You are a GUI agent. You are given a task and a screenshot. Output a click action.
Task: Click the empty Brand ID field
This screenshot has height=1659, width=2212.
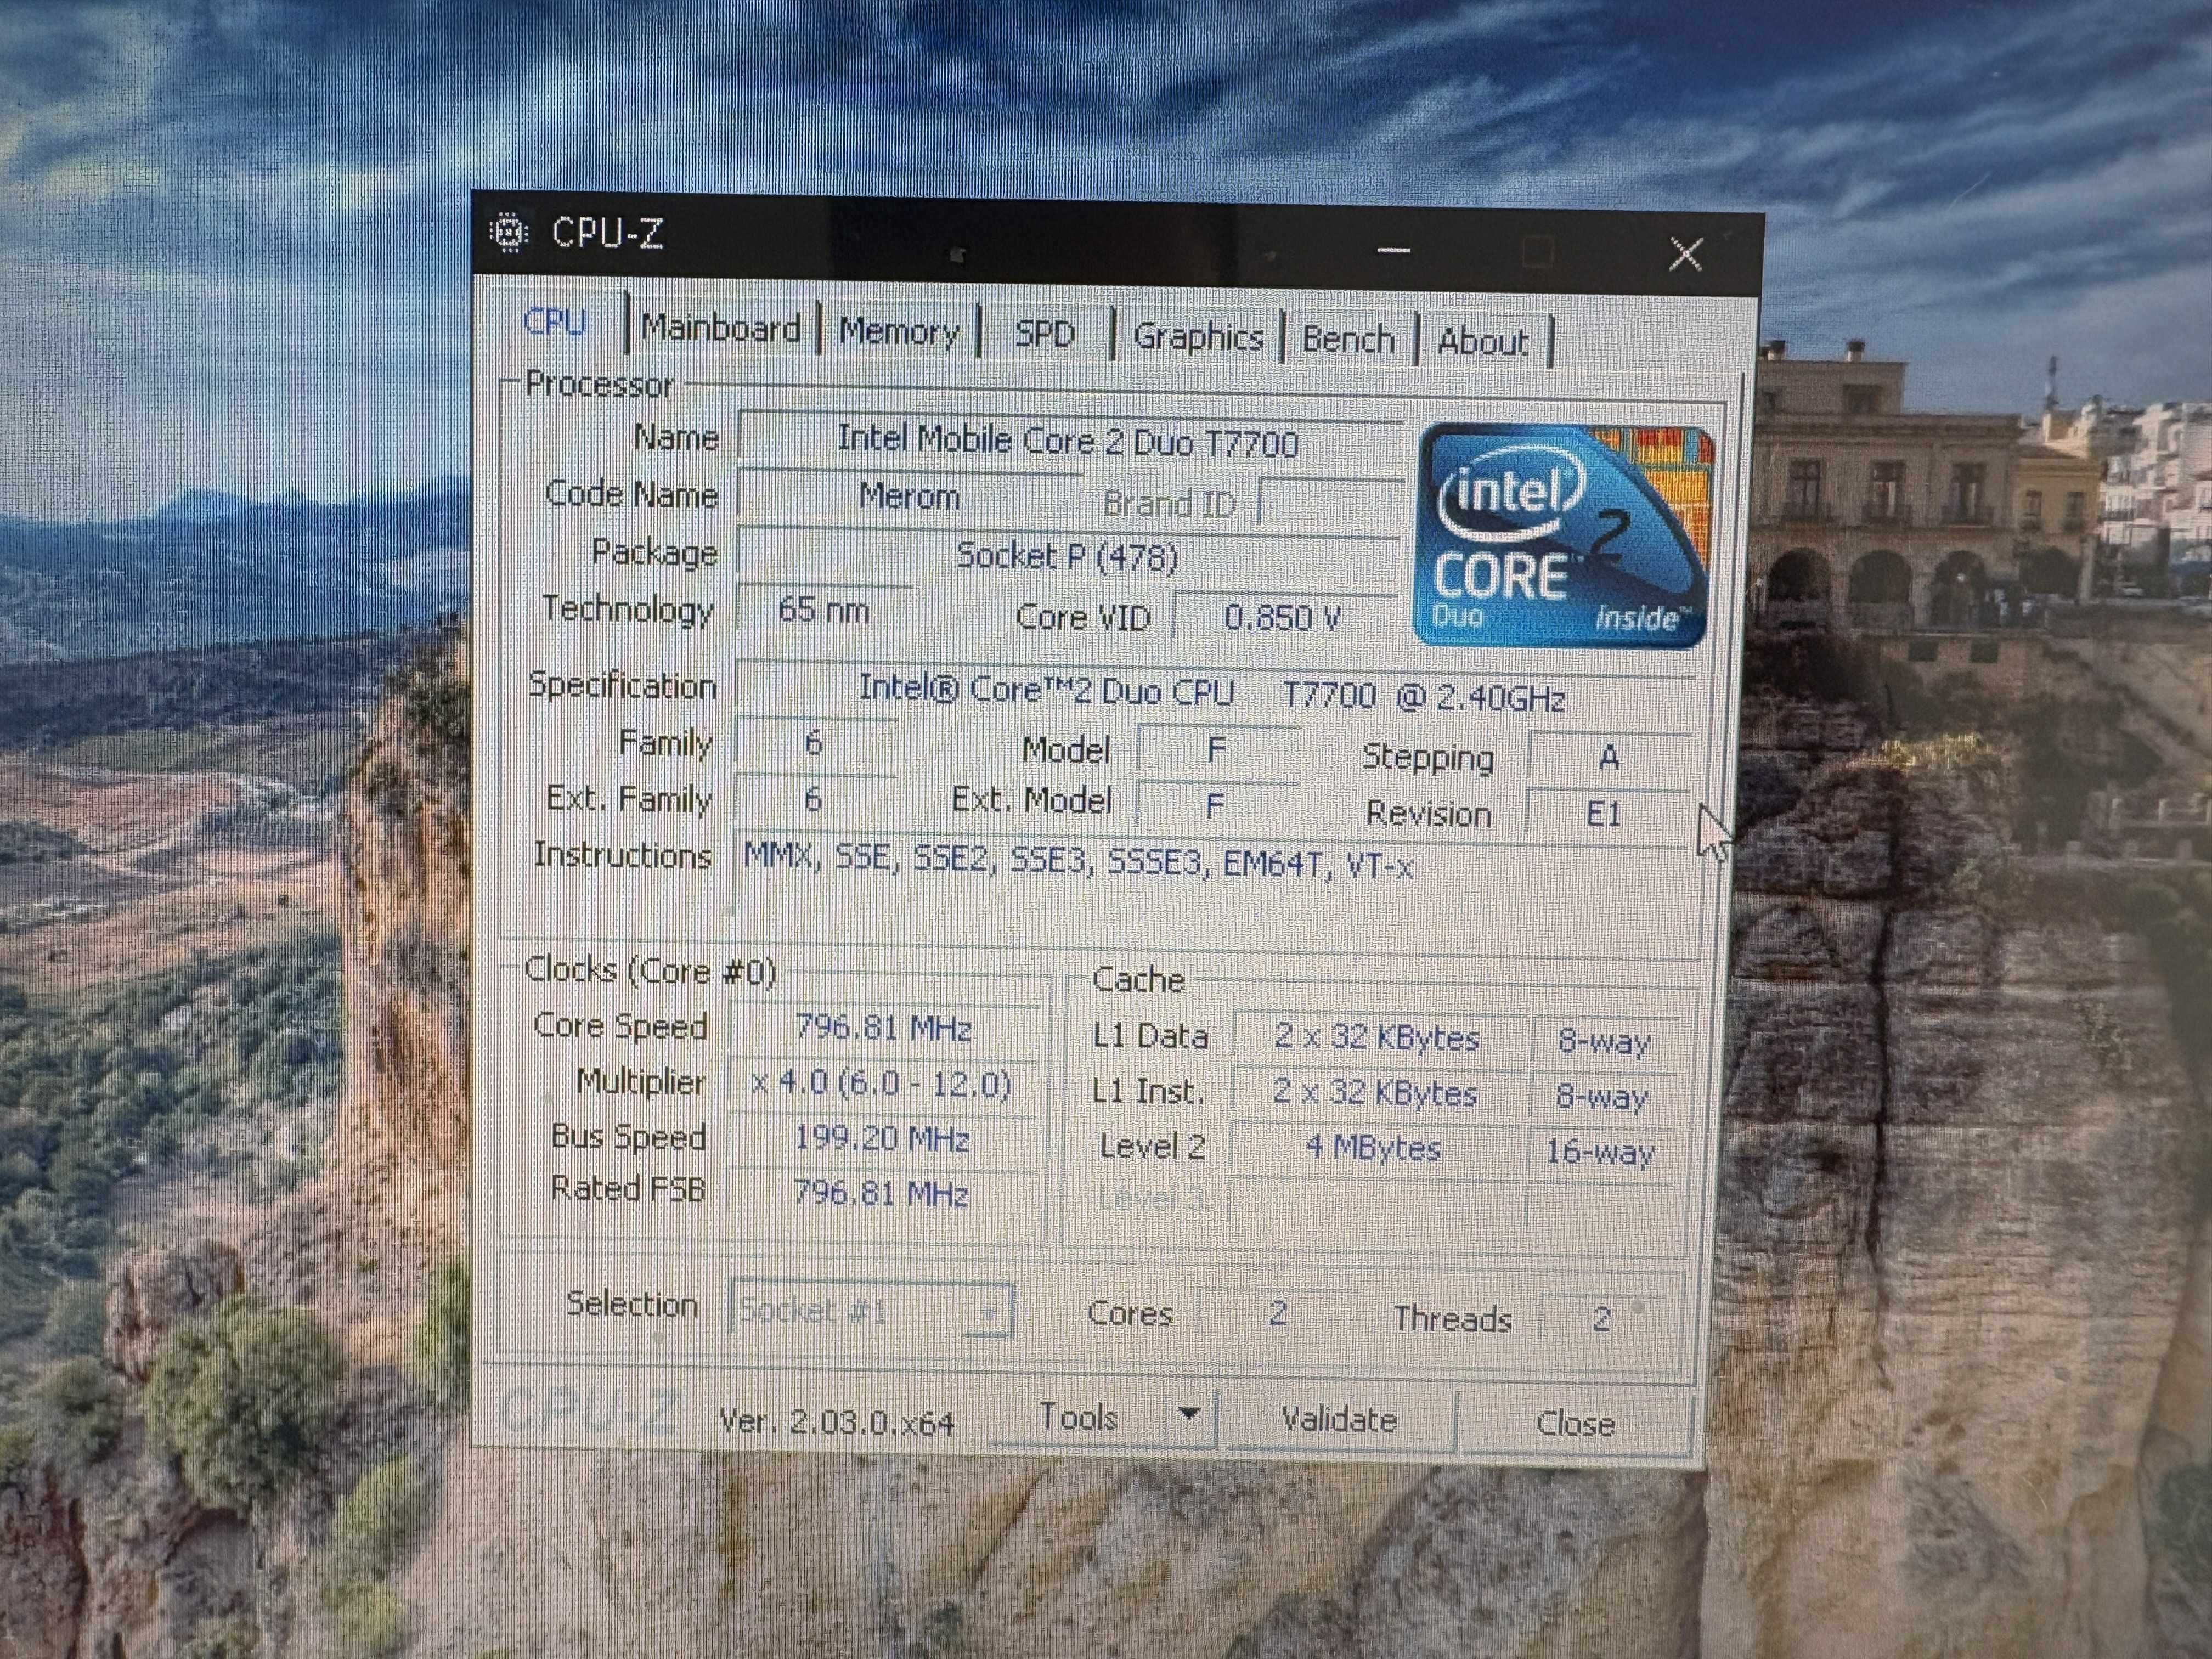1330,503
